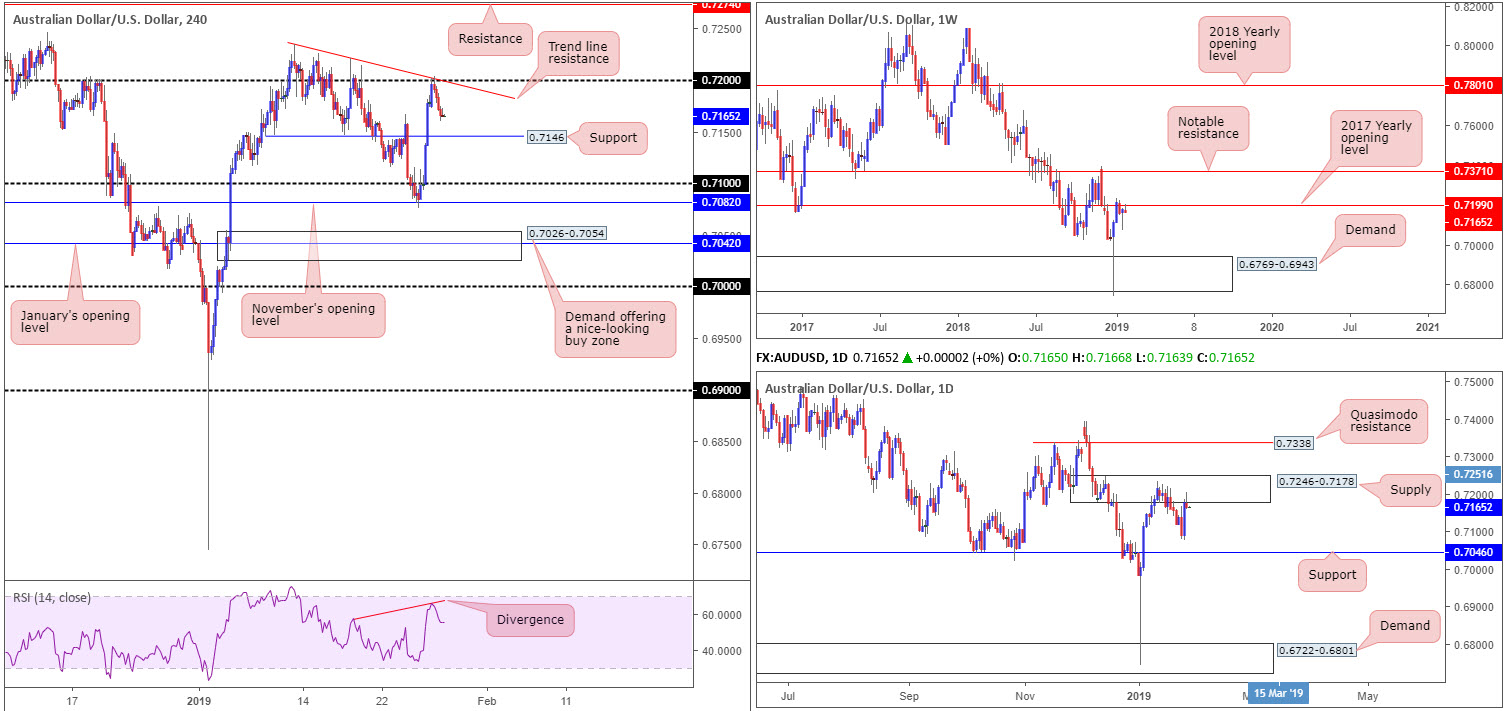Screen dimensions: 1505x711
Task: Click the 0.6769-0.6943 weekly demand zone label
Action: (1275, 265)
